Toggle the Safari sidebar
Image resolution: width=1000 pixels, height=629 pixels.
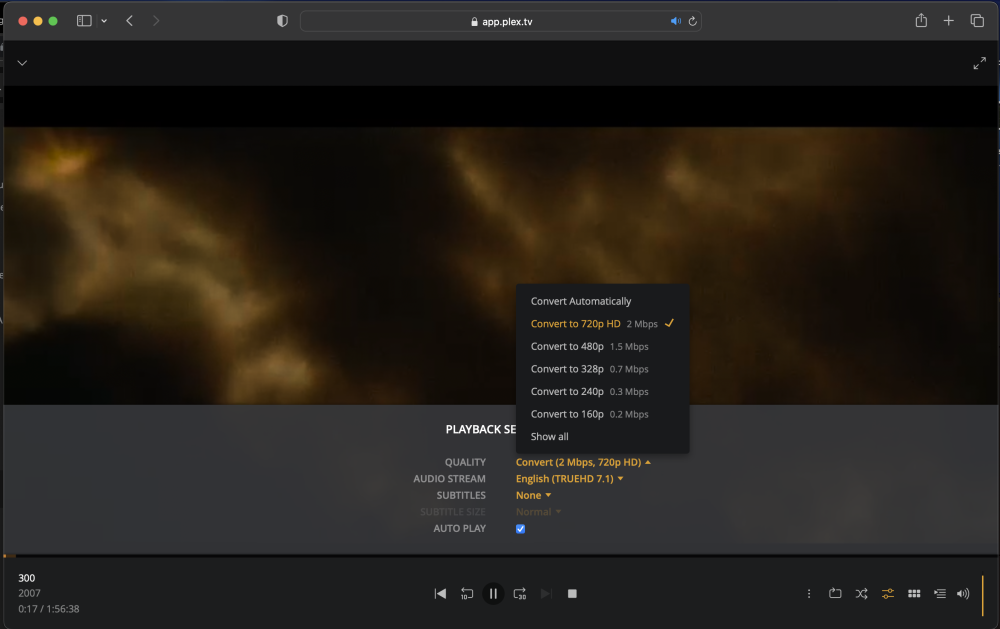pos(84,21)
